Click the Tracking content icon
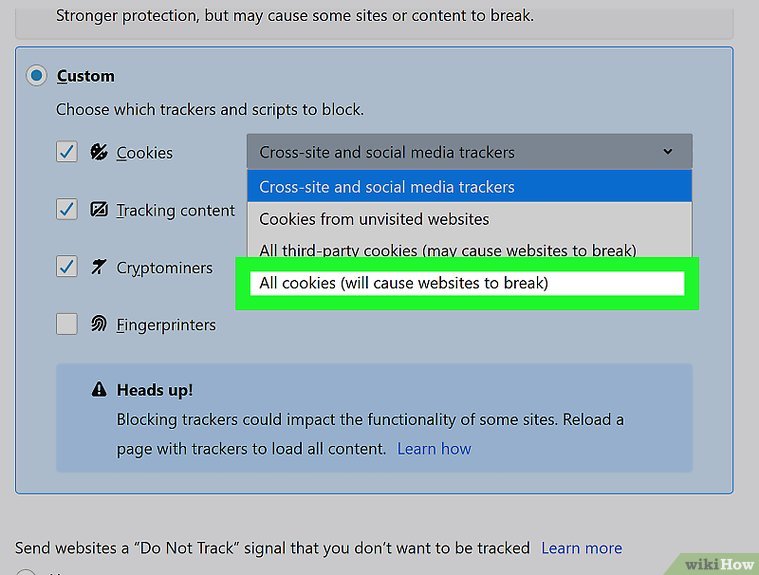The width and height of the screenshot is (759, 575). 98,210
